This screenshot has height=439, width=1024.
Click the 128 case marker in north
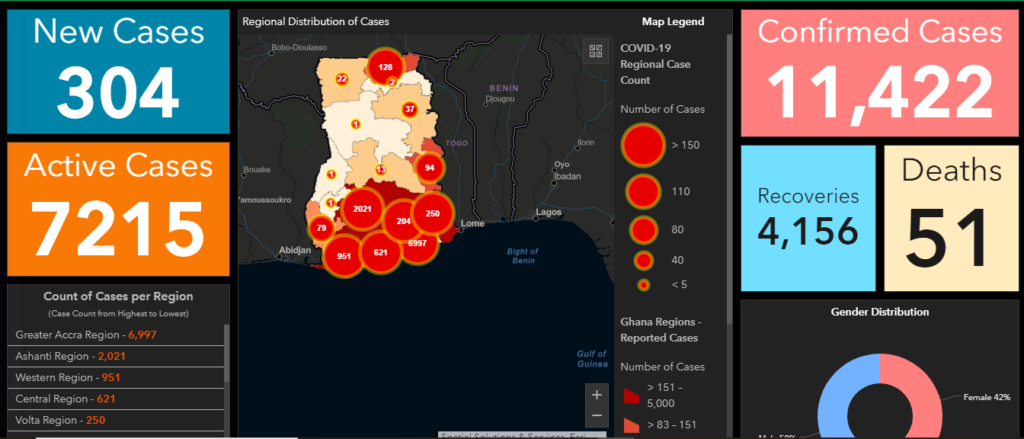(385, 67)
